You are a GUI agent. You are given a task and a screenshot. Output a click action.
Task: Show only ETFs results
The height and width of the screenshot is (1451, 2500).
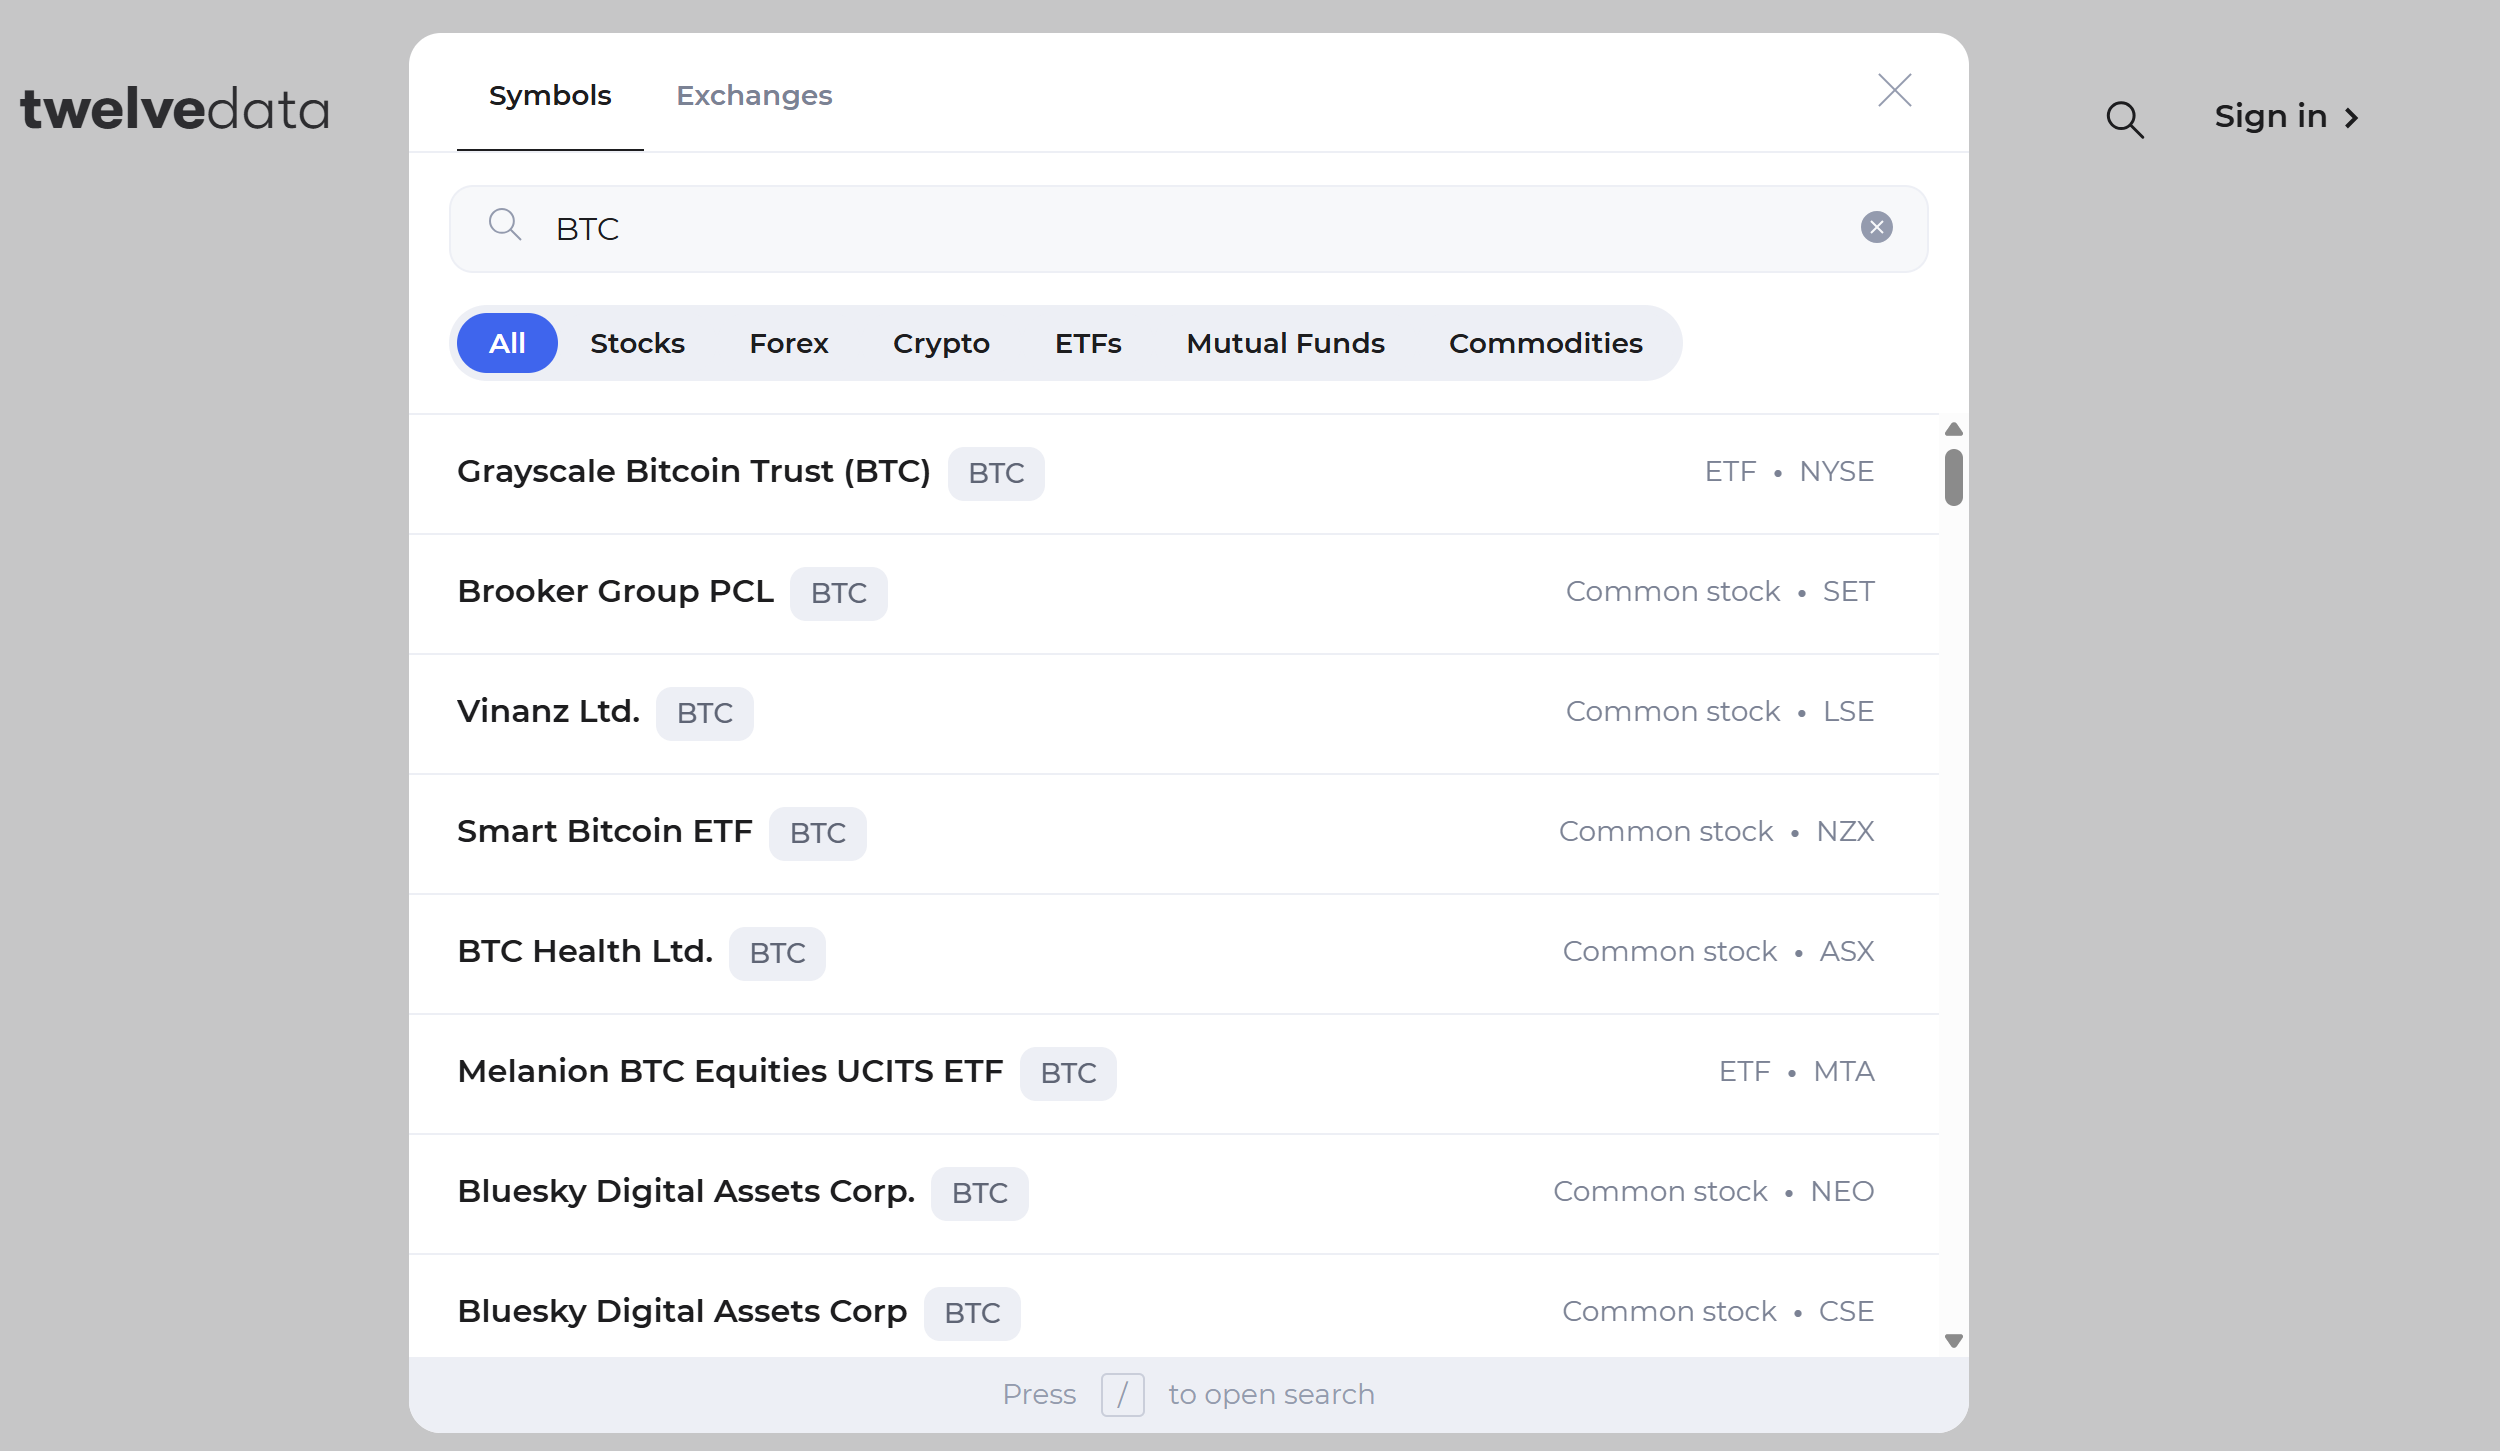(x=1088, y=344)
